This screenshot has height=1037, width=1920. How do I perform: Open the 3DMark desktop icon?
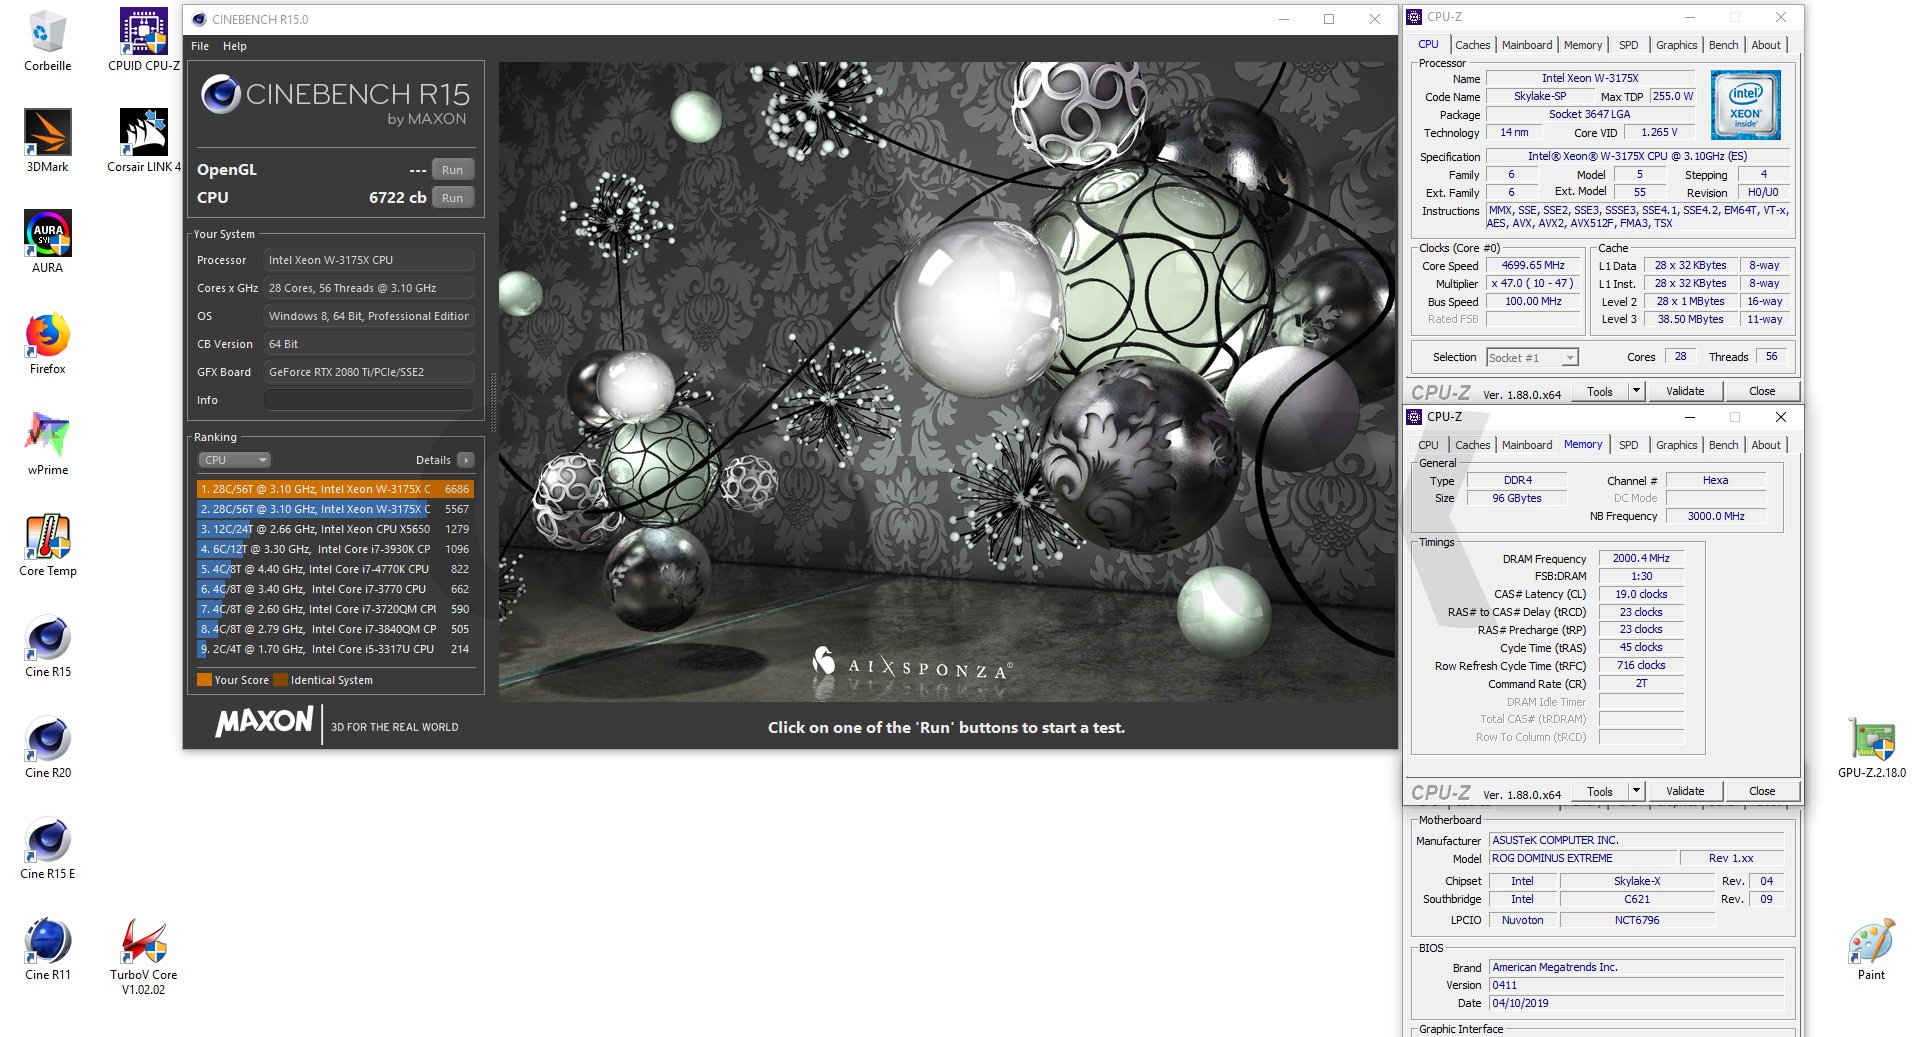point(47,140)
